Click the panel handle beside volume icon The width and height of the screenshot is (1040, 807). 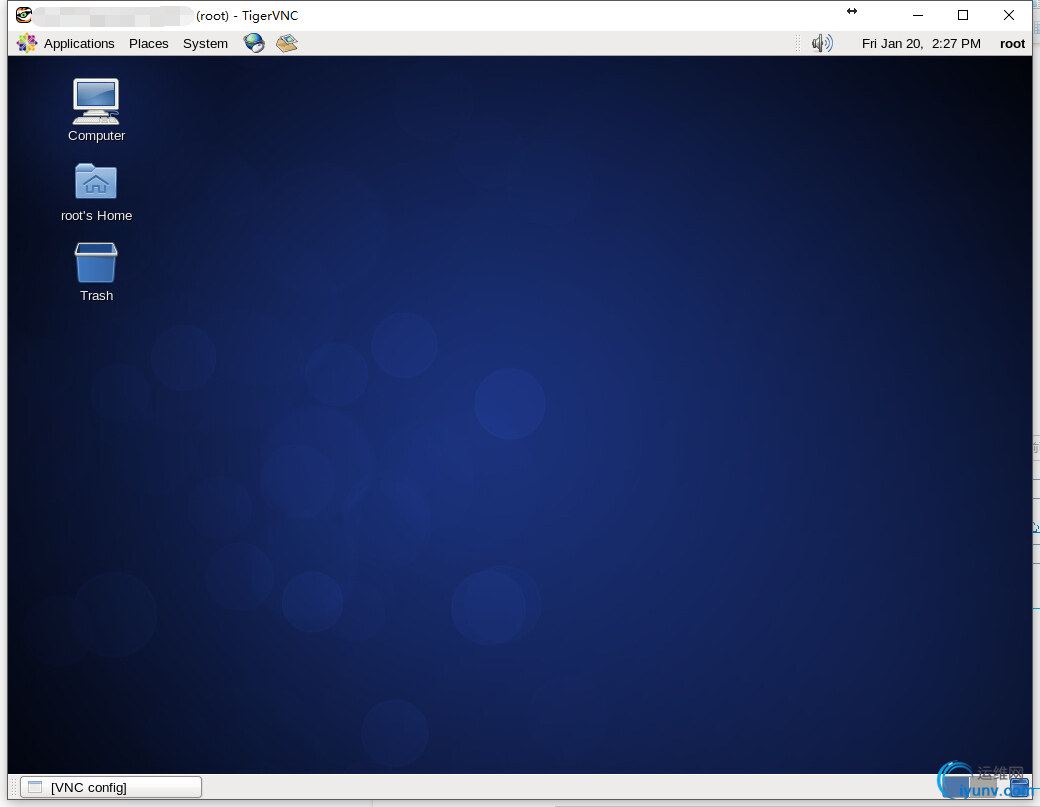point(798,44)
